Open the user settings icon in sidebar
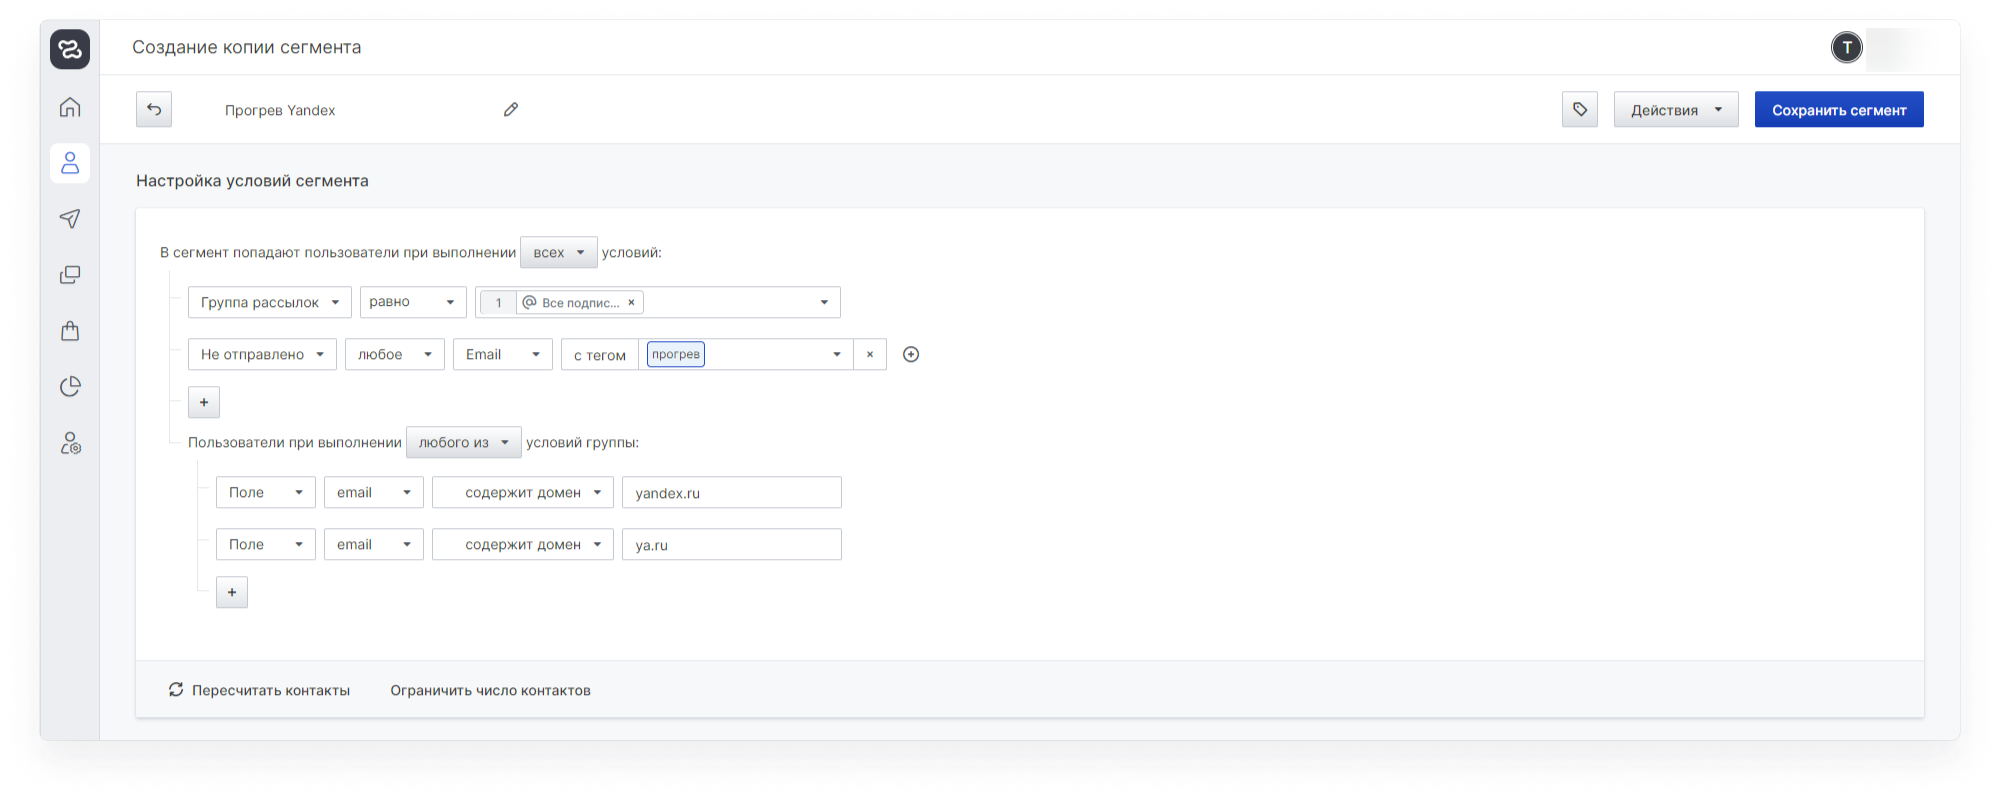2000x800 pixels. coord(70,443)
